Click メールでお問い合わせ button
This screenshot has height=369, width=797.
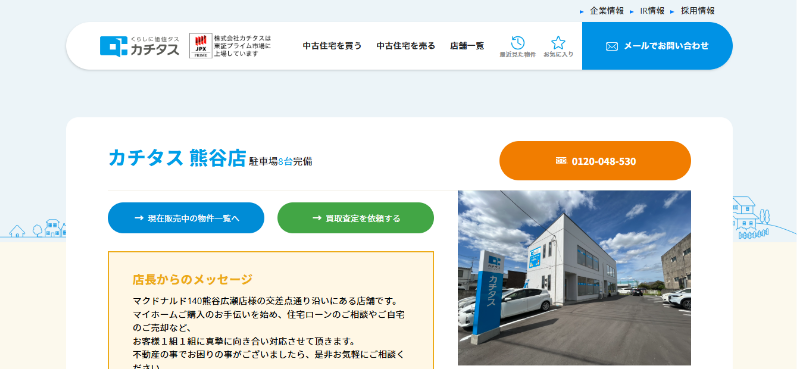(x=657, y=46)
